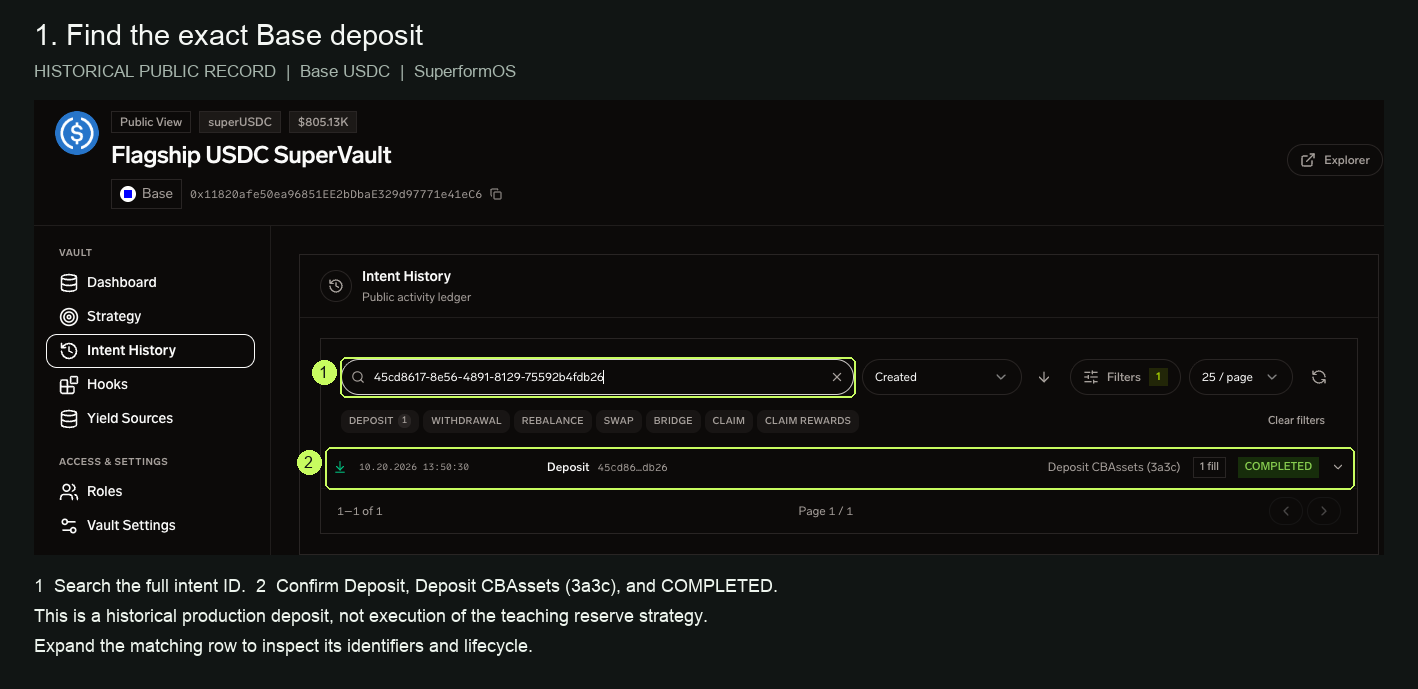Click inside the intent ID search field
Screen dimensions: 1418x689
pyautogui.click(x=597, y=377)
